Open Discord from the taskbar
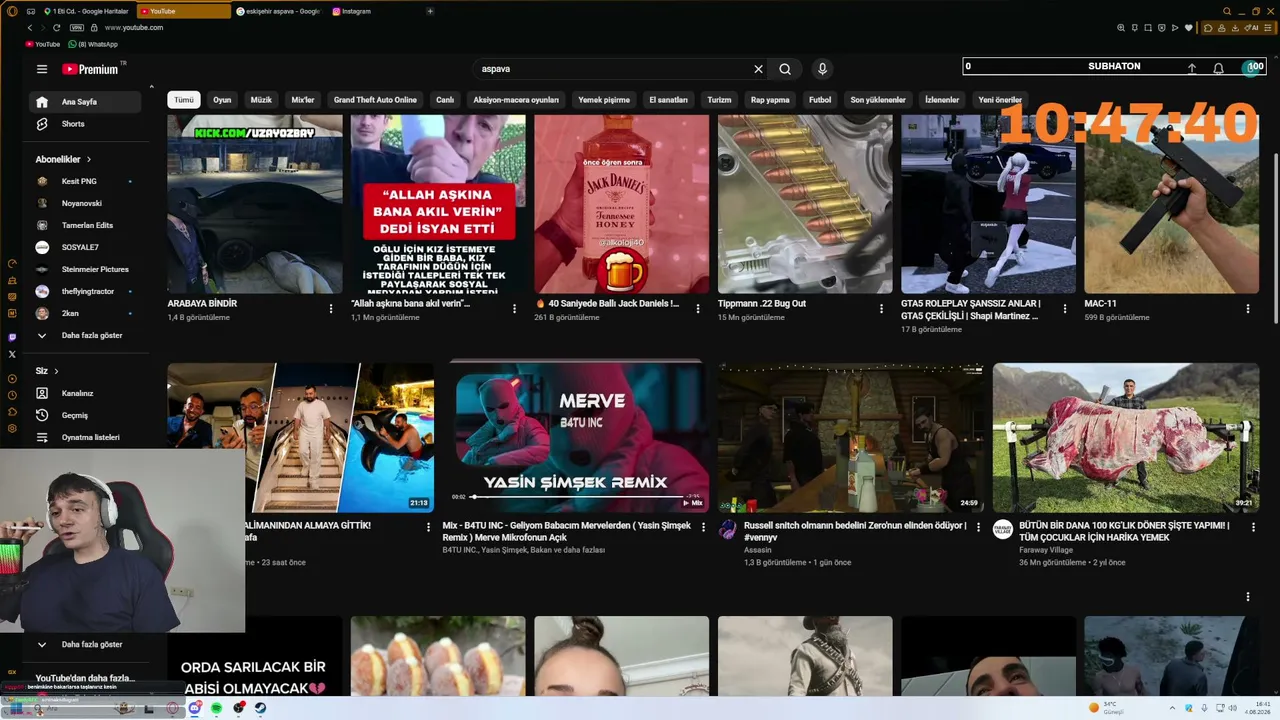The image size is (1280, 720). coord(194,708)
